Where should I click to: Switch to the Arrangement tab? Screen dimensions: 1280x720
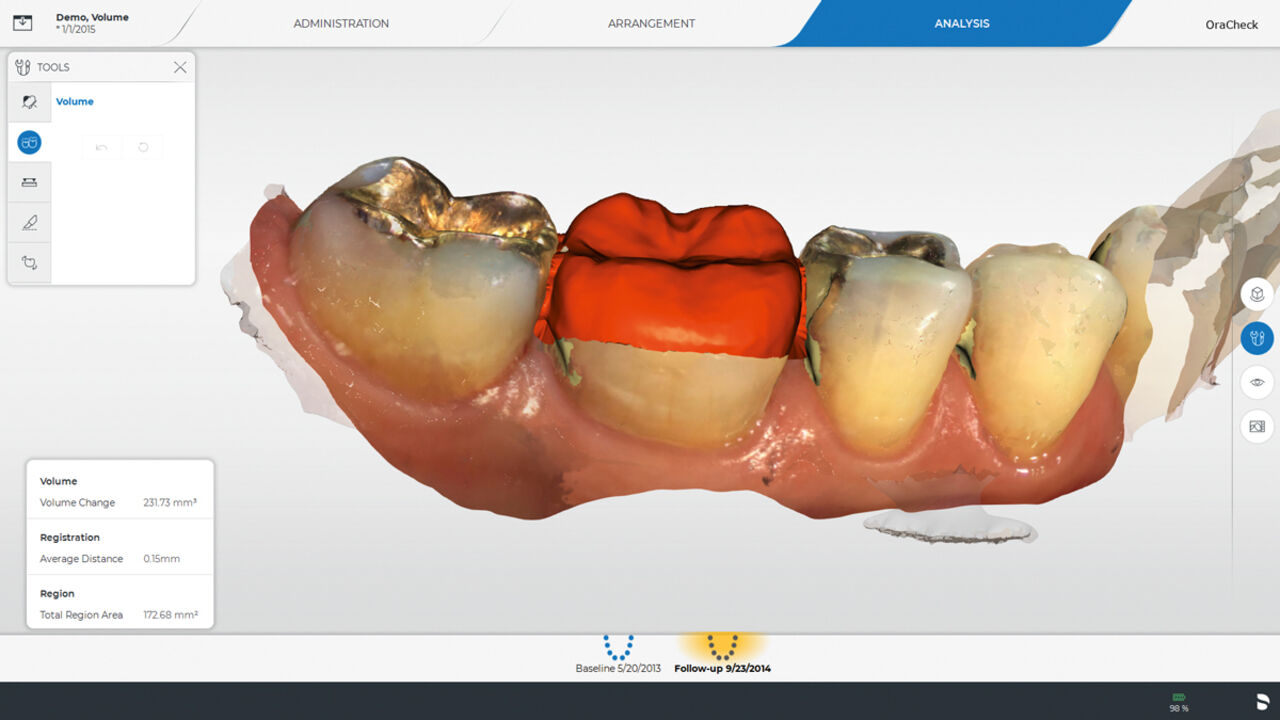(651, 23)
